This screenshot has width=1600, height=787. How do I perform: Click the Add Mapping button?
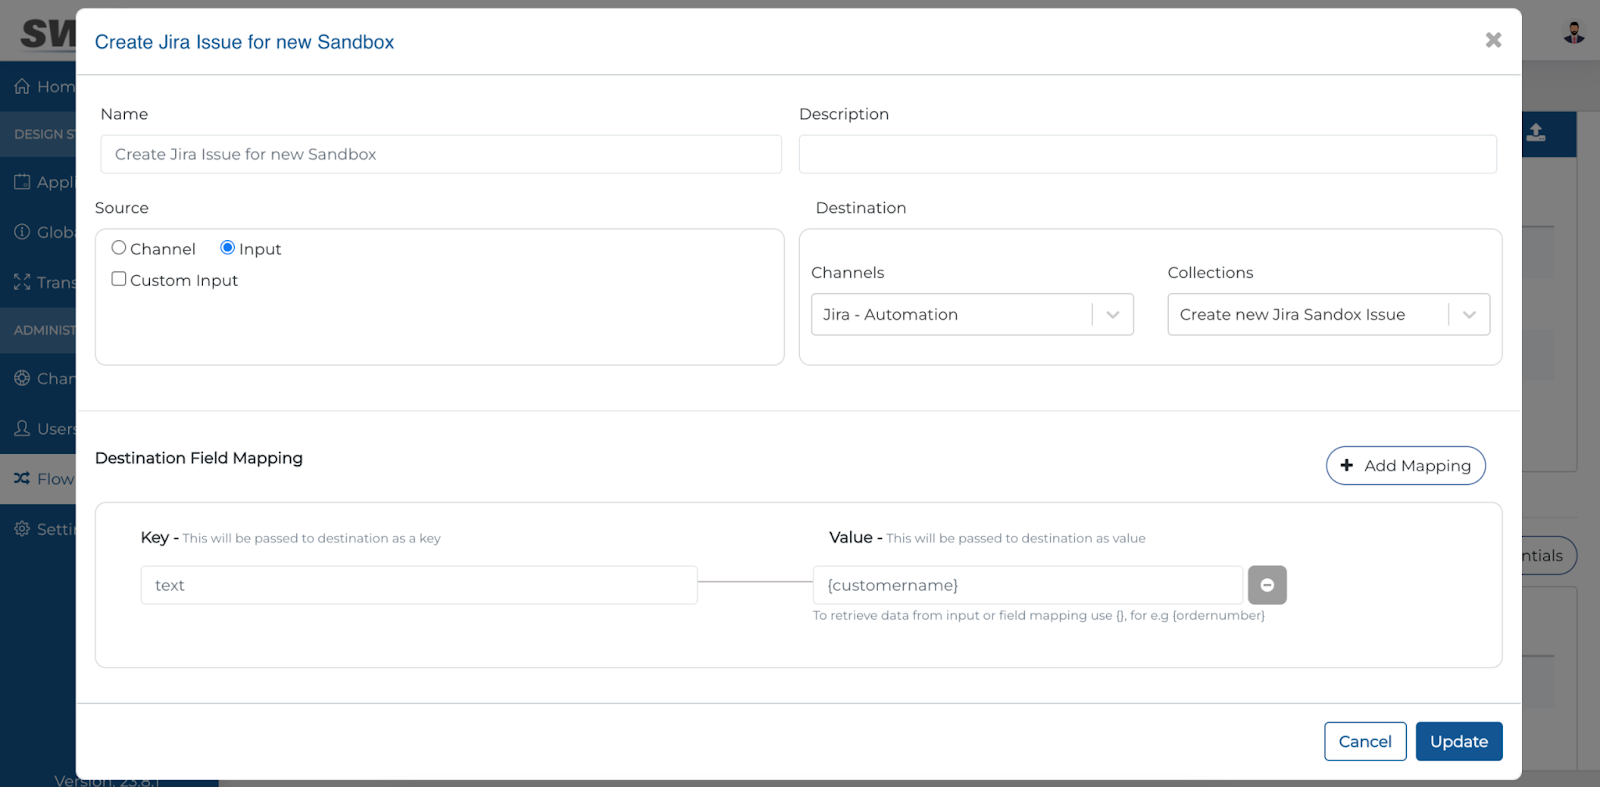coord(1405,466)
